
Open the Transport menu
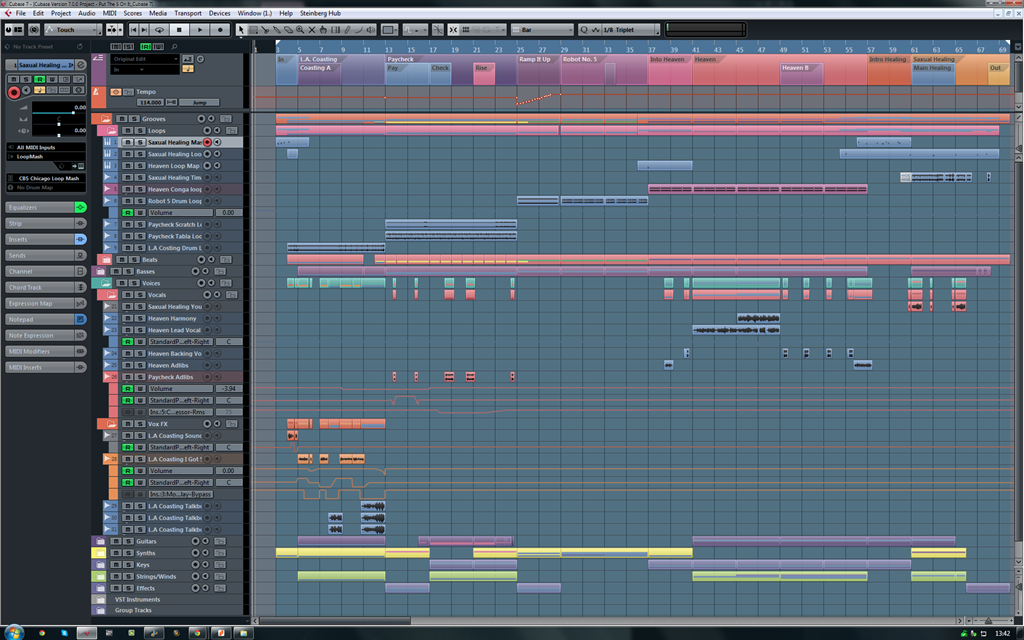click(x=187, y=13)
